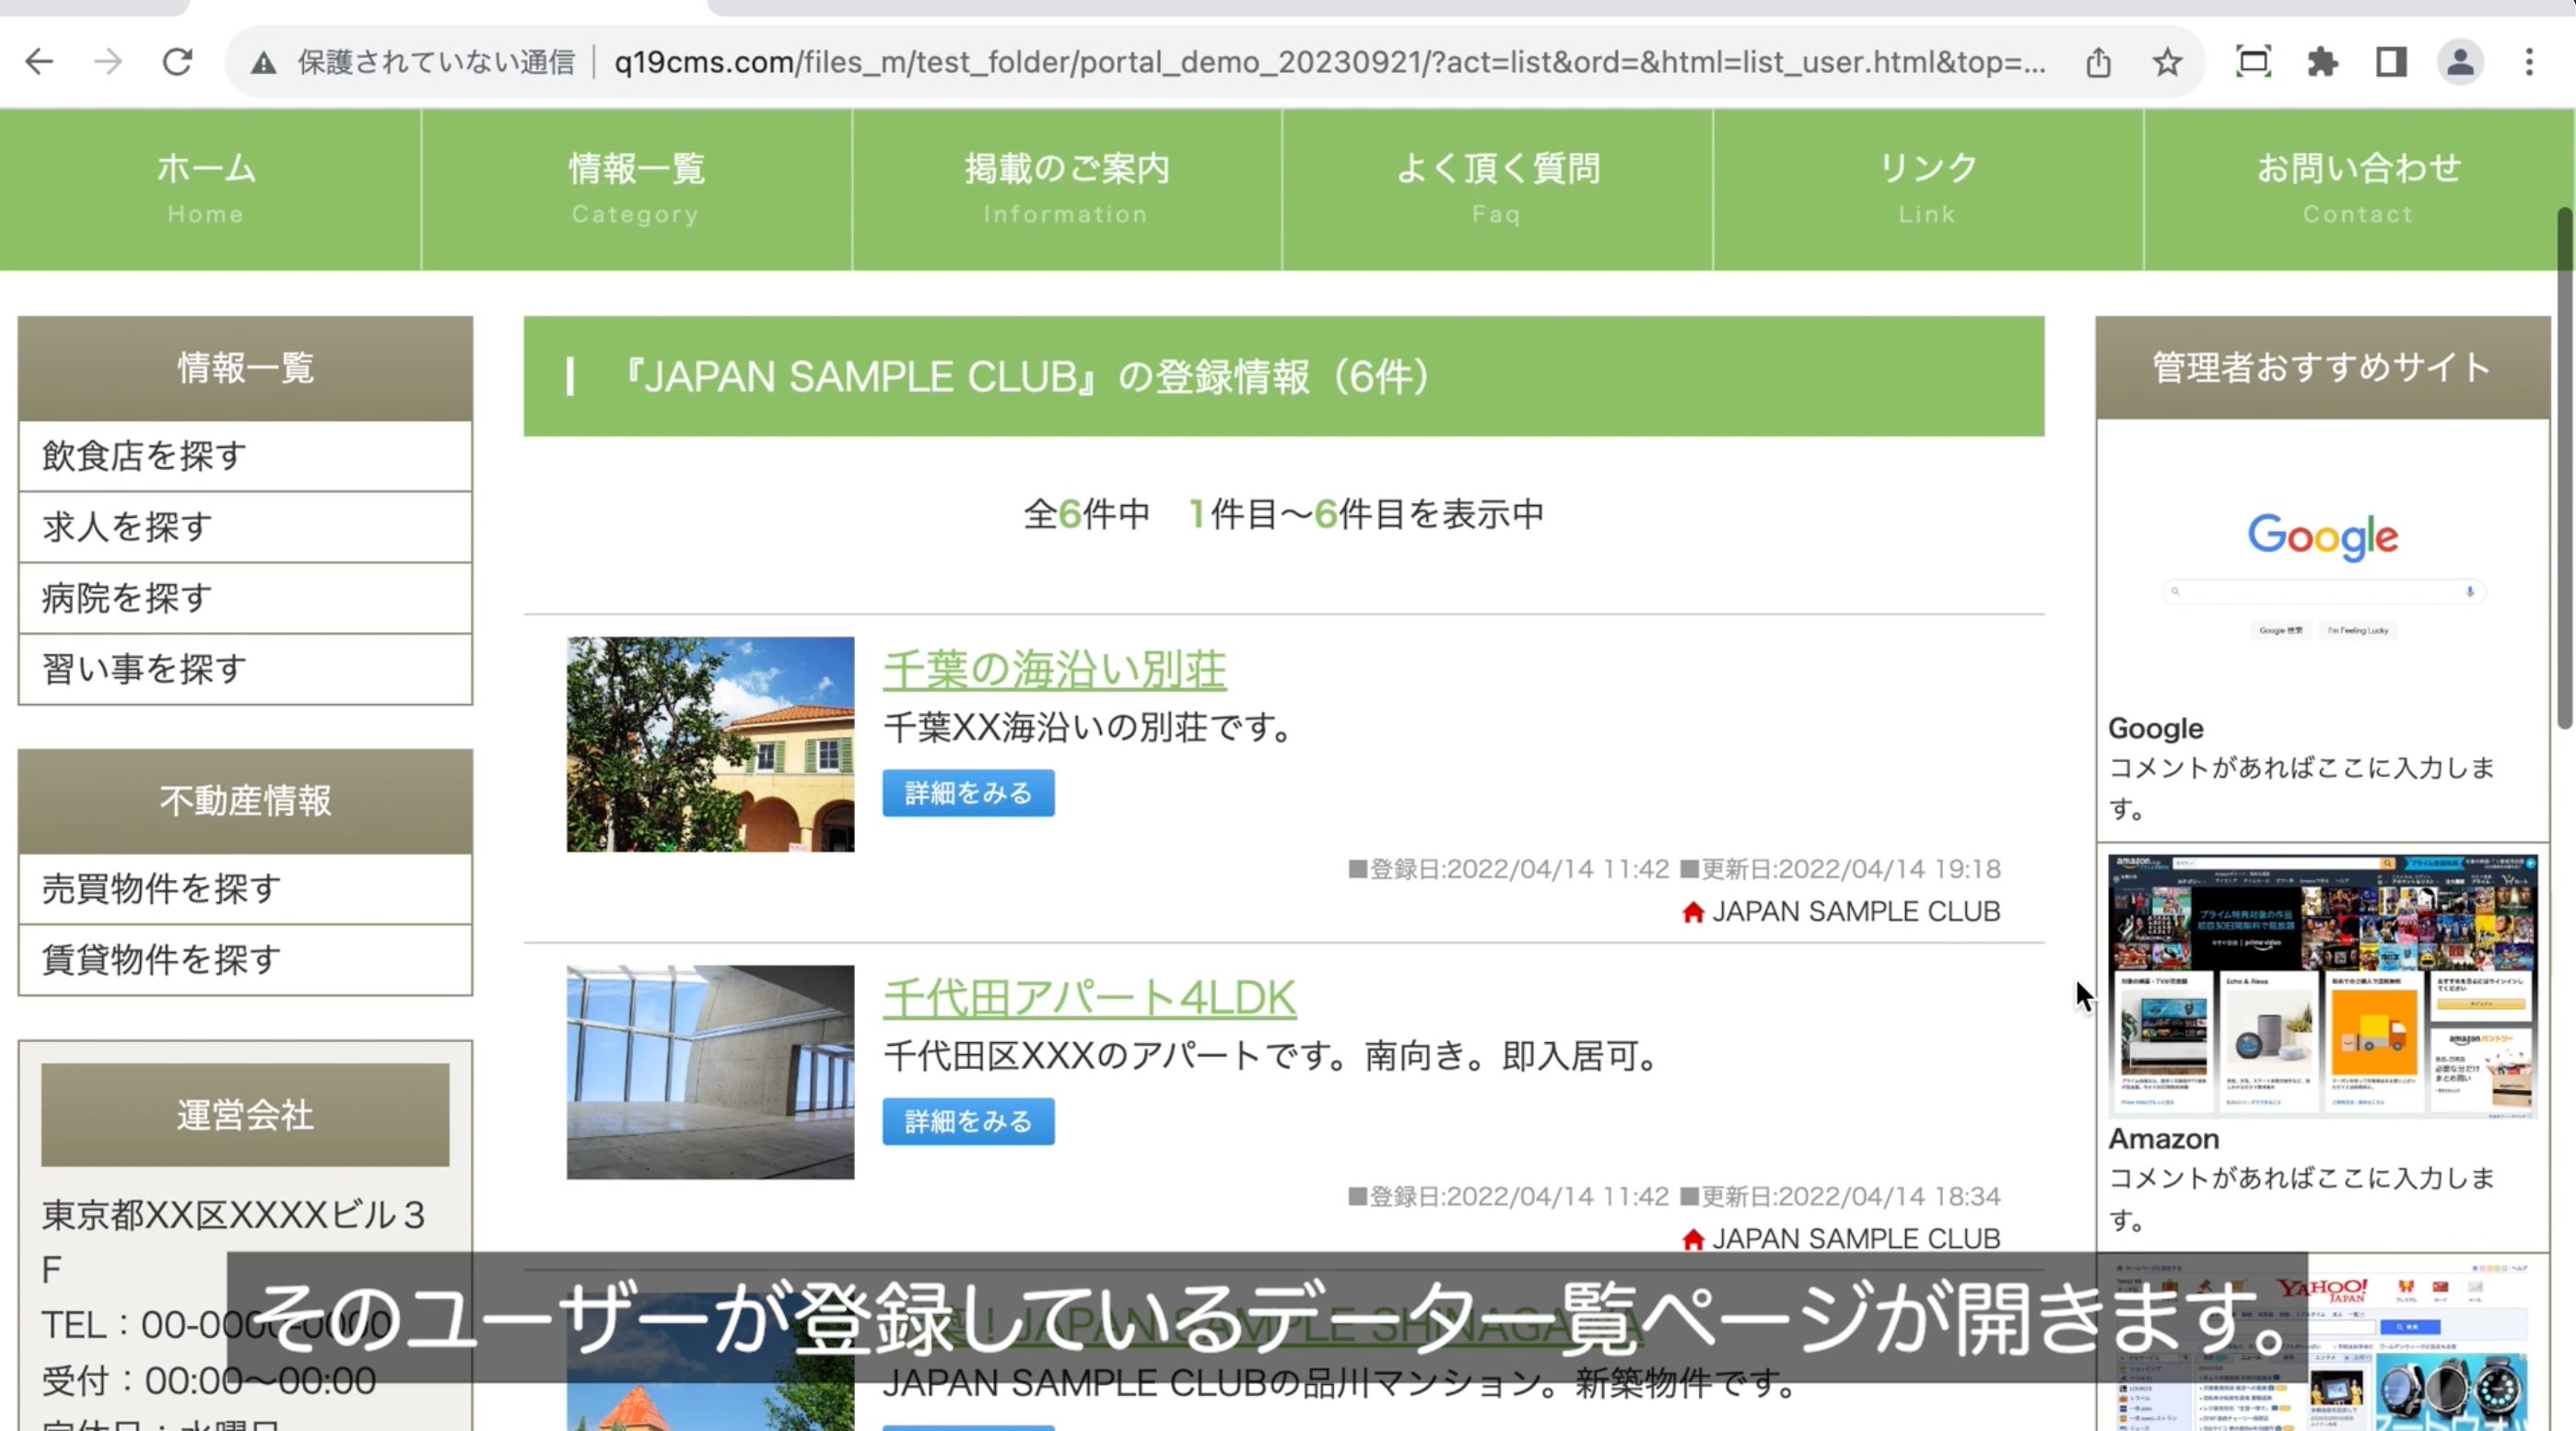
Task: Open the 千代田アパート4LDK listing title
Action: [x=1089, y=997]
